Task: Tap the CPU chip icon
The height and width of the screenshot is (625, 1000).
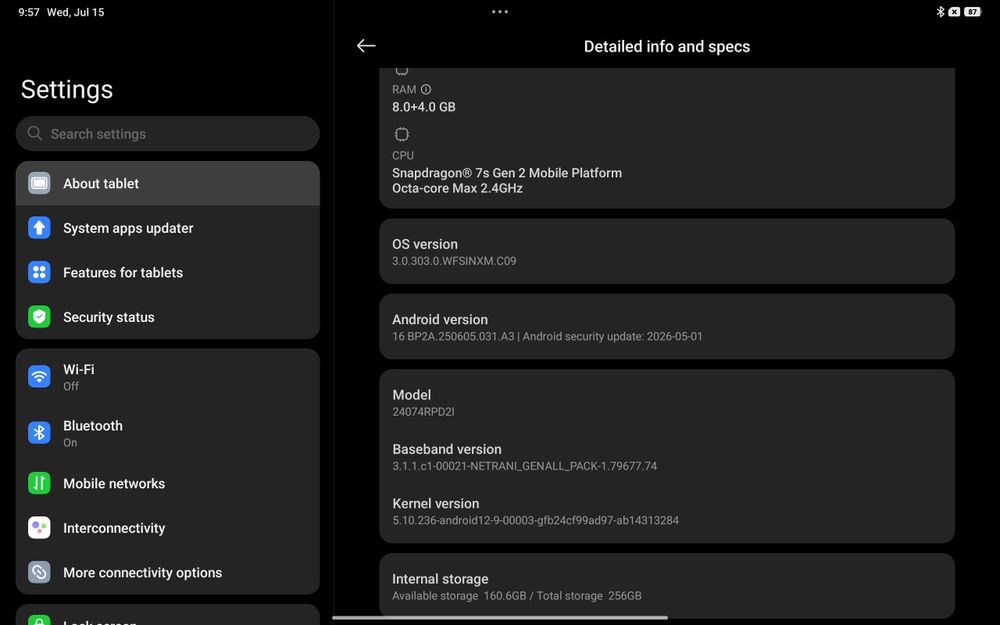Action: coord(402,135)
